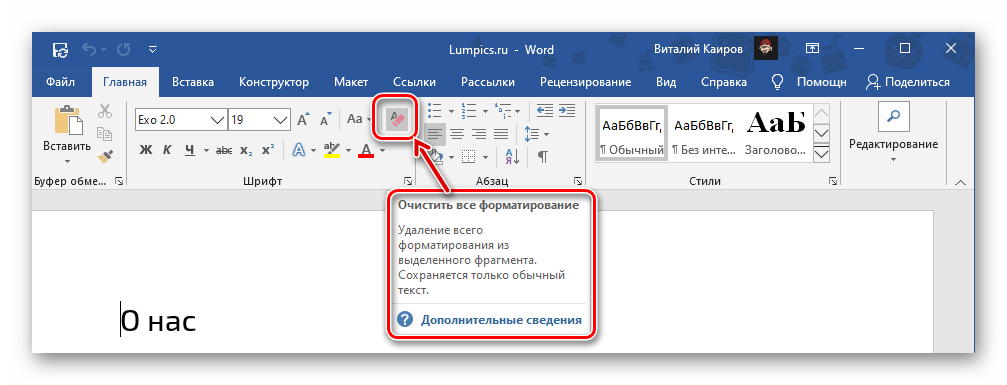Switch to Конструктор tab

274,82
